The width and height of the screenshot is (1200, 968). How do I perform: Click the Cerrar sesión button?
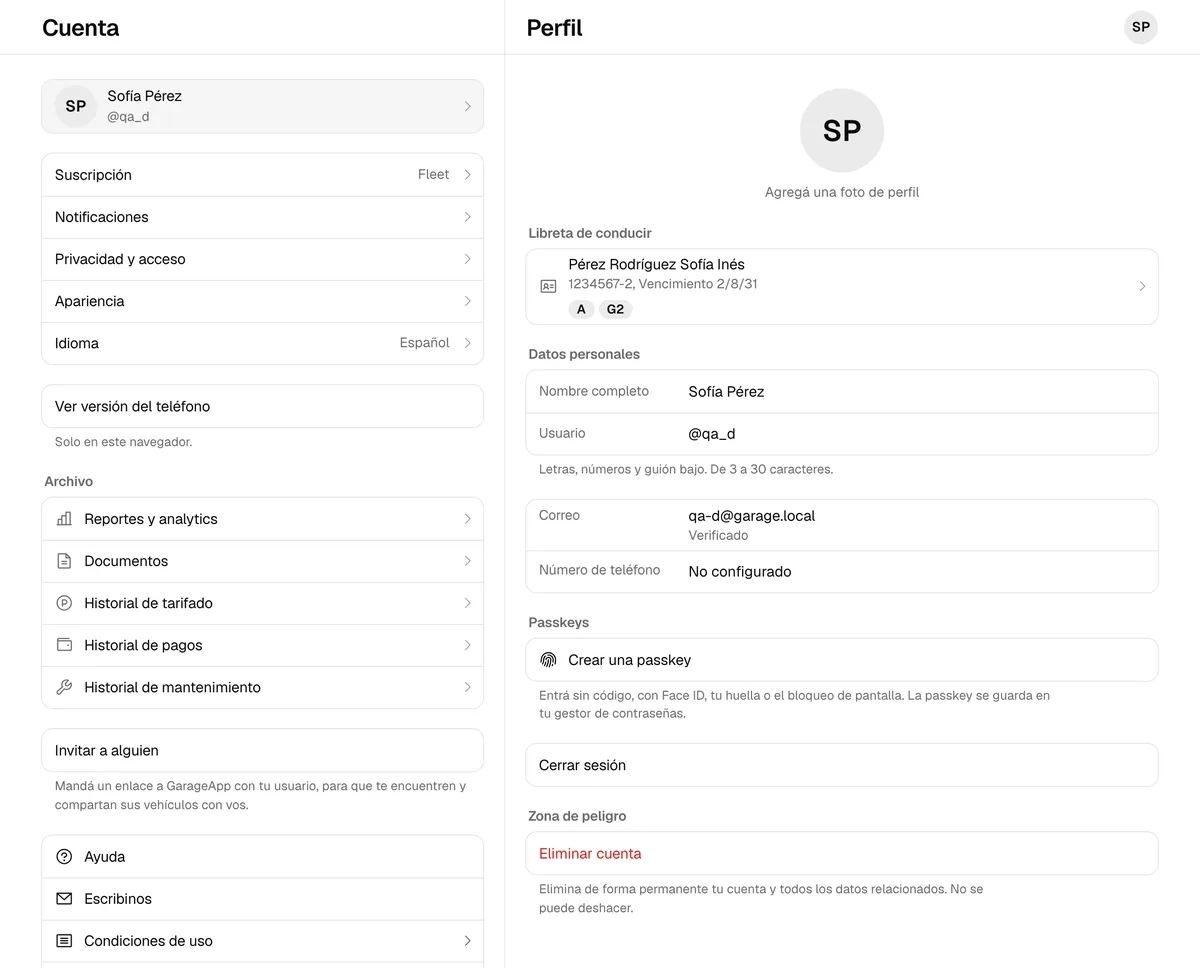tap(842, 765)
